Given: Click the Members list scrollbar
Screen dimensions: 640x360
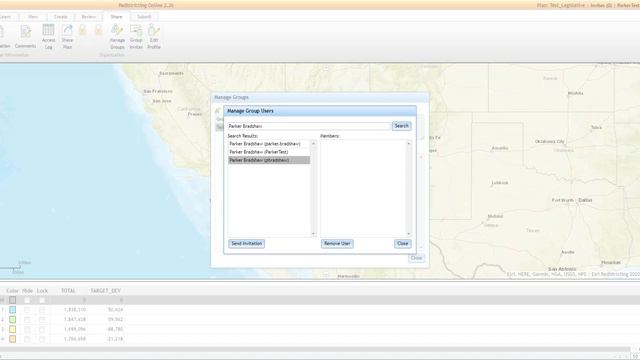Looking at the screenshot, I should [409, 189].
